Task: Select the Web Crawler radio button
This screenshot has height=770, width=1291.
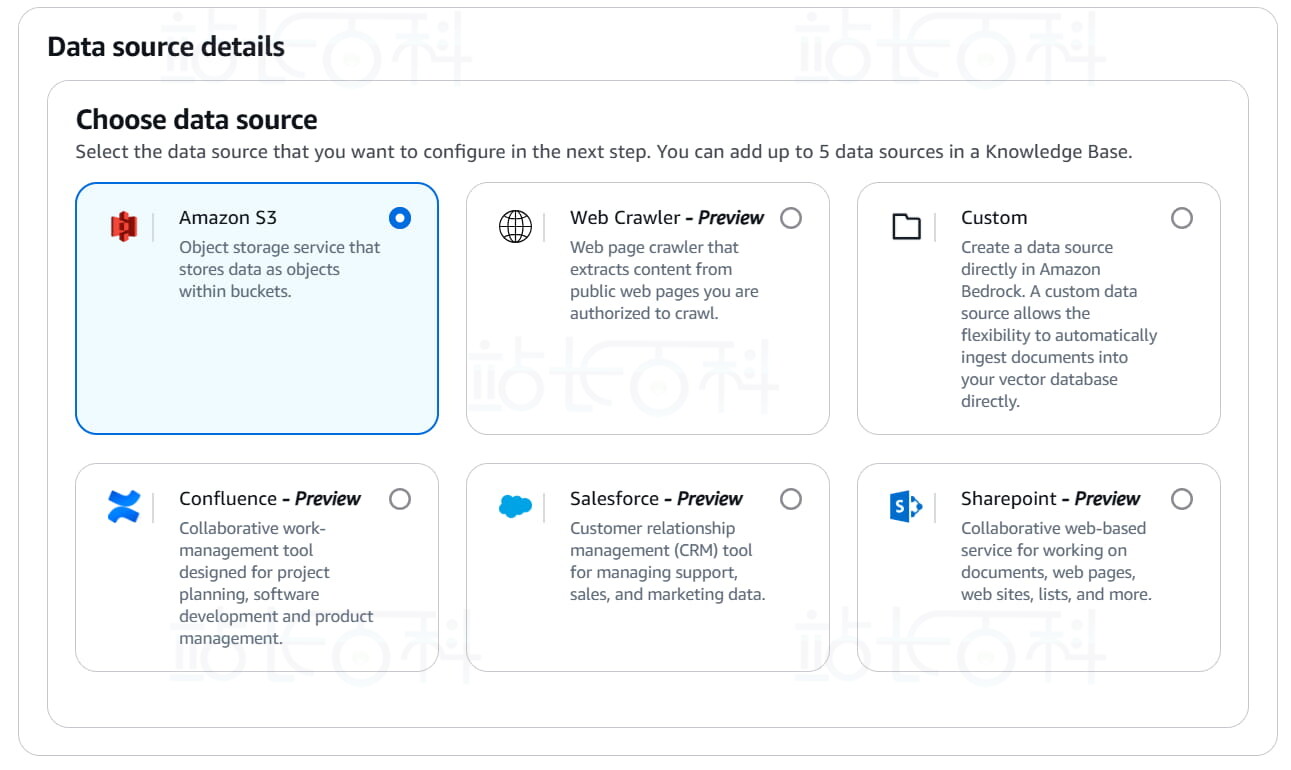Action: click(791, 218)
